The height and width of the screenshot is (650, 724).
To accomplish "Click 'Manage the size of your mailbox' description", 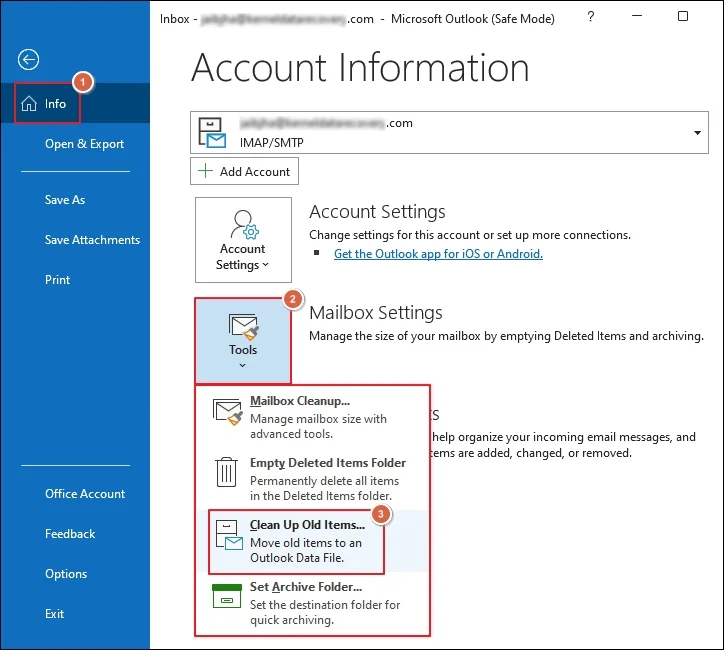I will [507, 336].
